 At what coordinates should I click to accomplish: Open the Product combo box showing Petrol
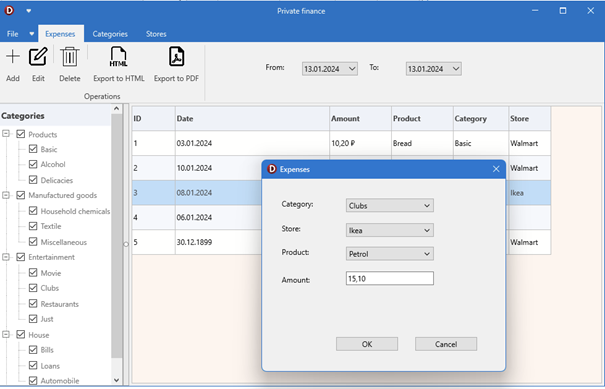(x=390, y=254)
